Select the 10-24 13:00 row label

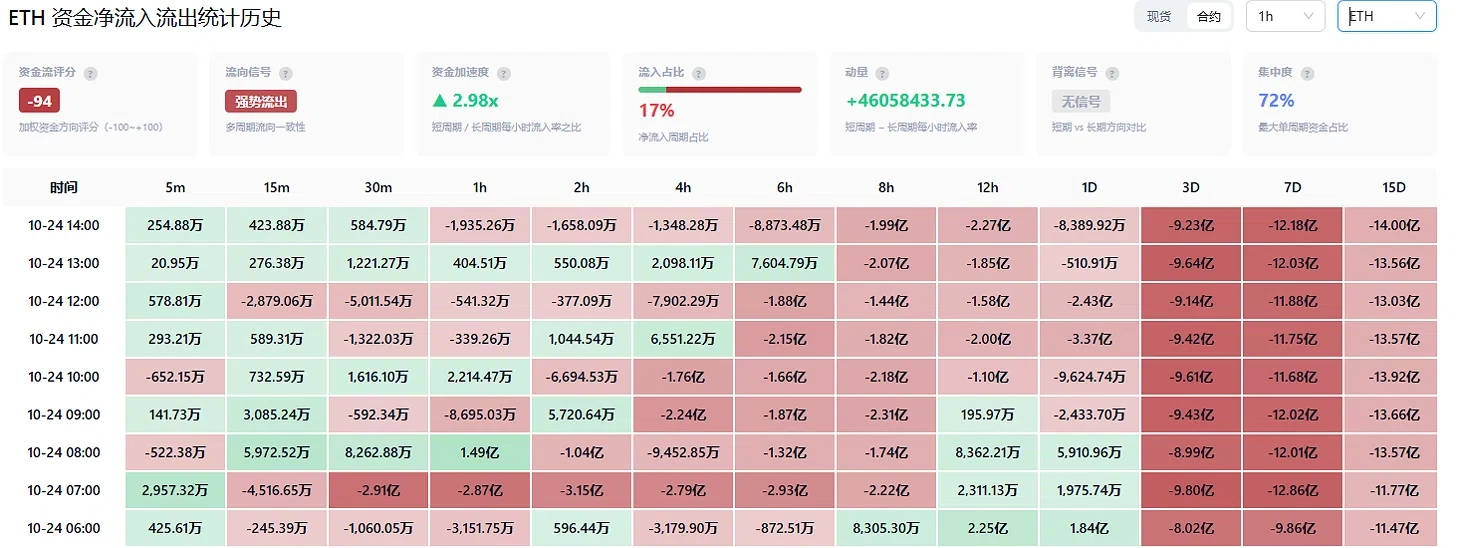point(64,263)
